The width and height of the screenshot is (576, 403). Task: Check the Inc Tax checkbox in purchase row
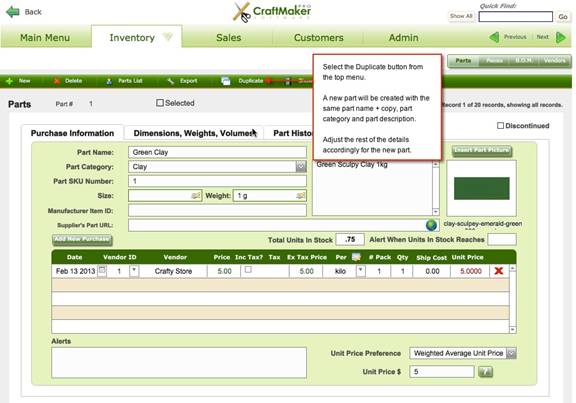pyautogui.click(x=248, y=270)
